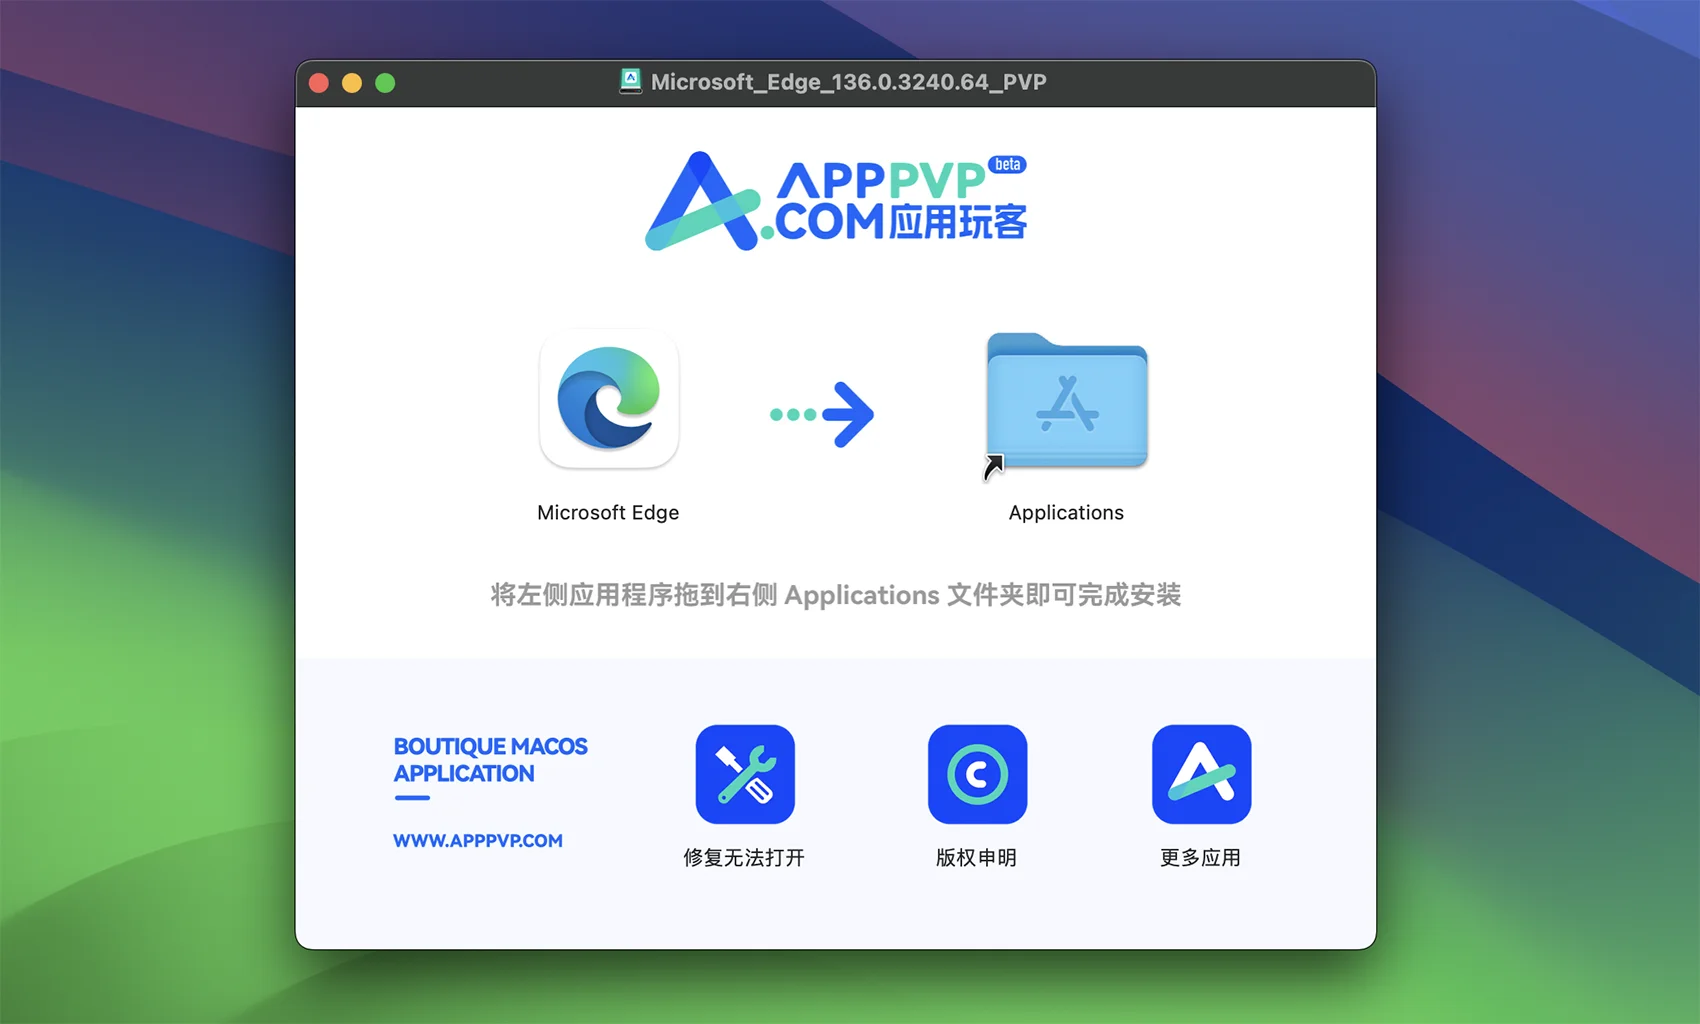Open the Applications folder shortcut
Screen dimensions: 1700x1024
pyautogui.click(x=1067, y=403)
